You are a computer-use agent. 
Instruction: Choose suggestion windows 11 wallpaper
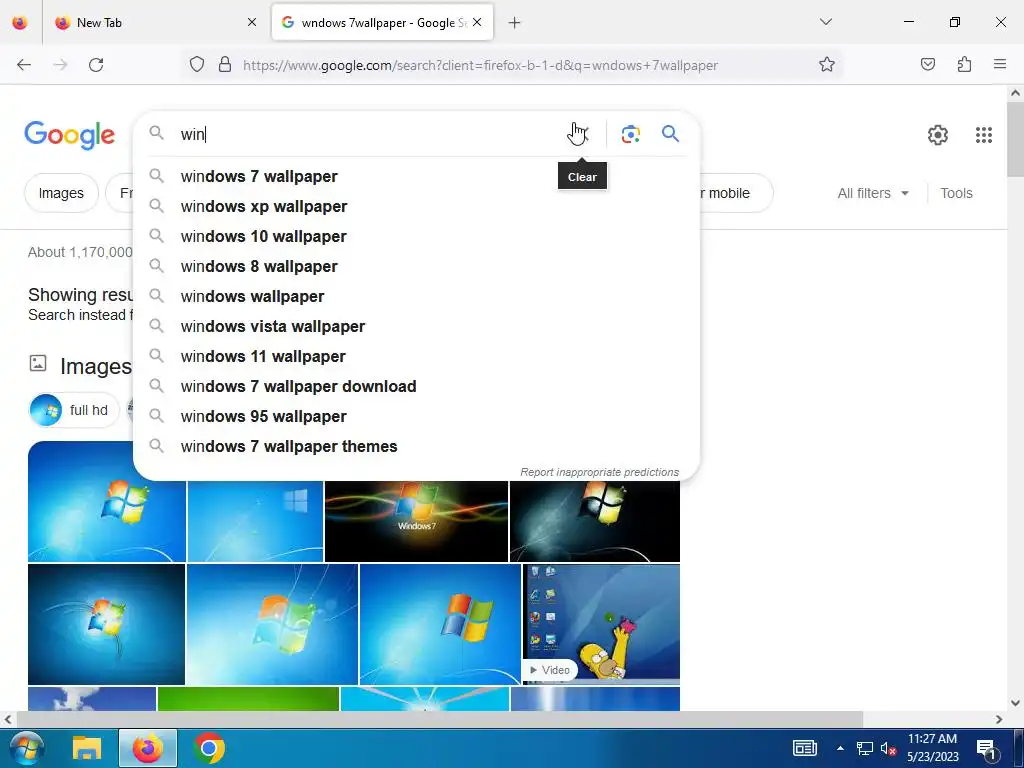tap(416, 357)
